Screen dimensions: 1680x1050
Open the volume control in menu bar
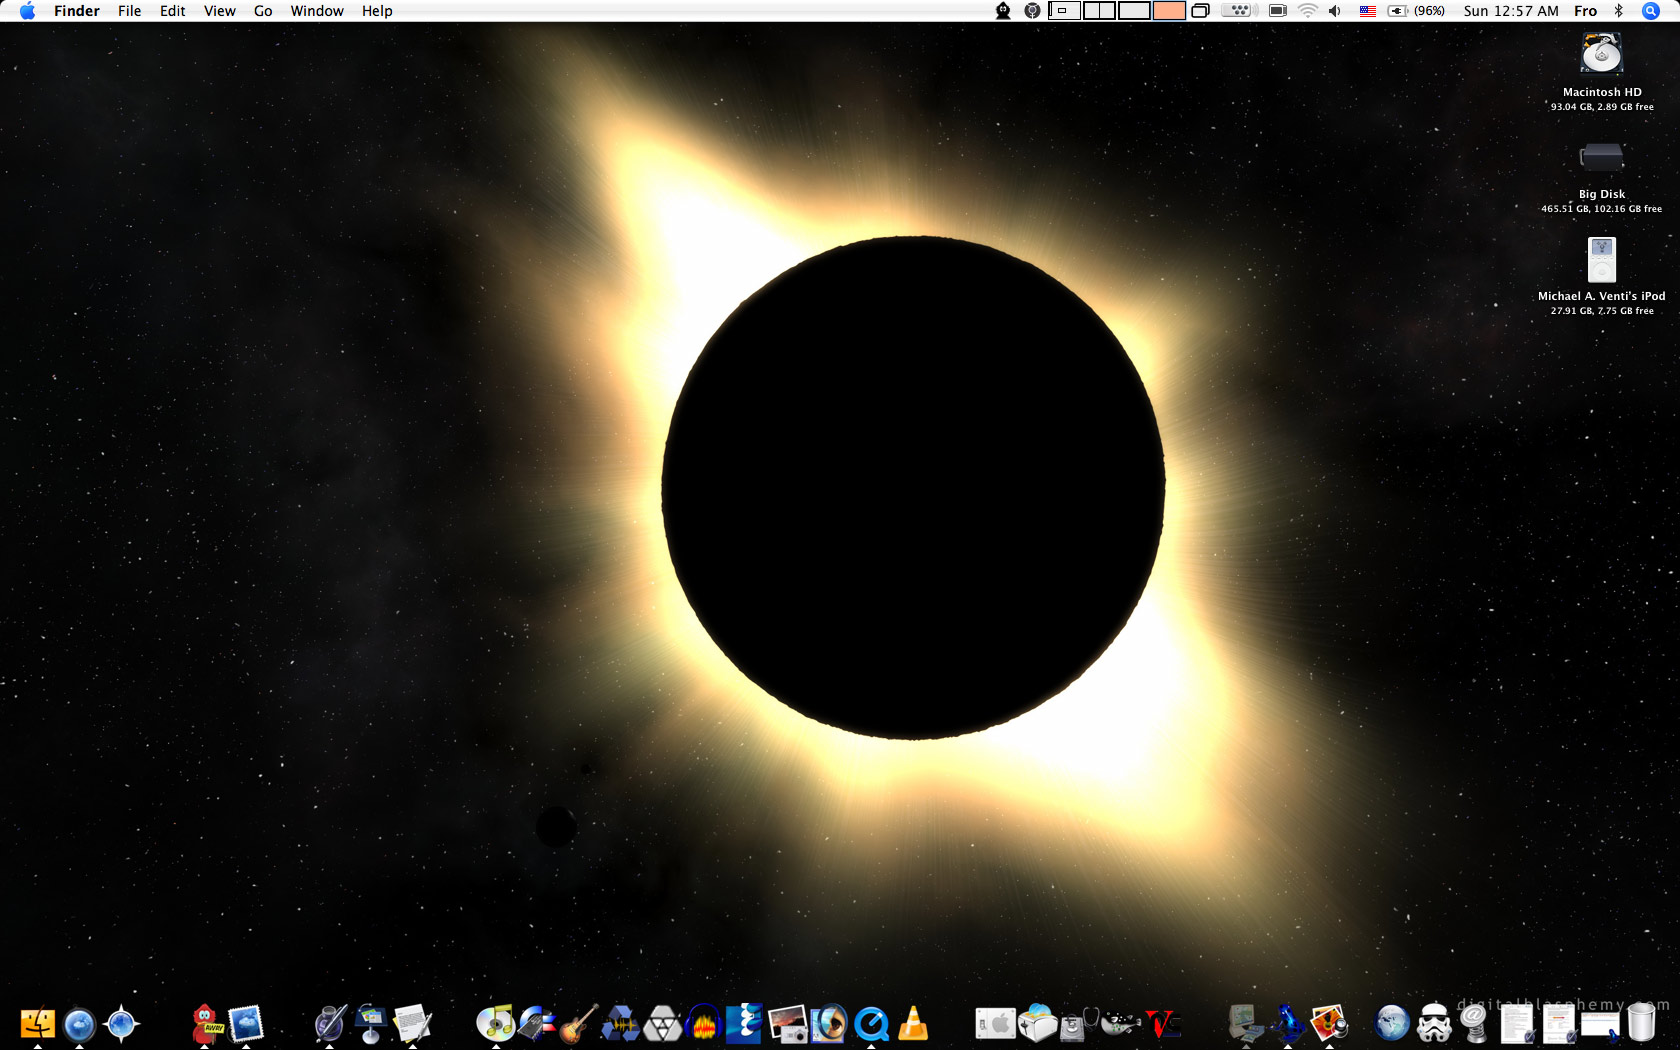(x=1335, y=11)
